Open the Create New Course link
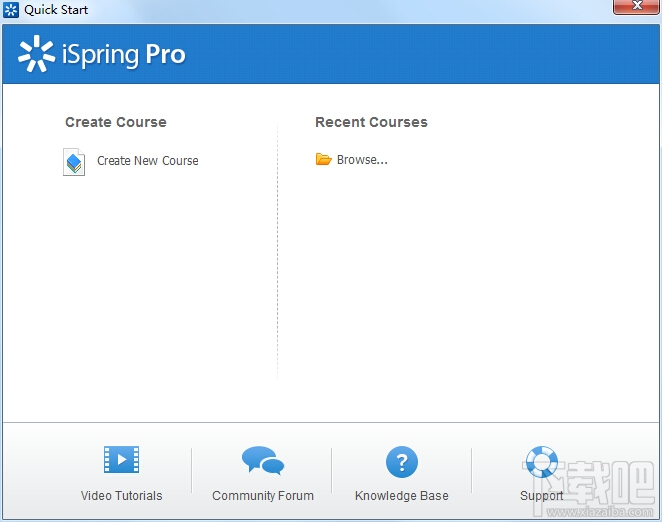 click(x=147, y=161)
